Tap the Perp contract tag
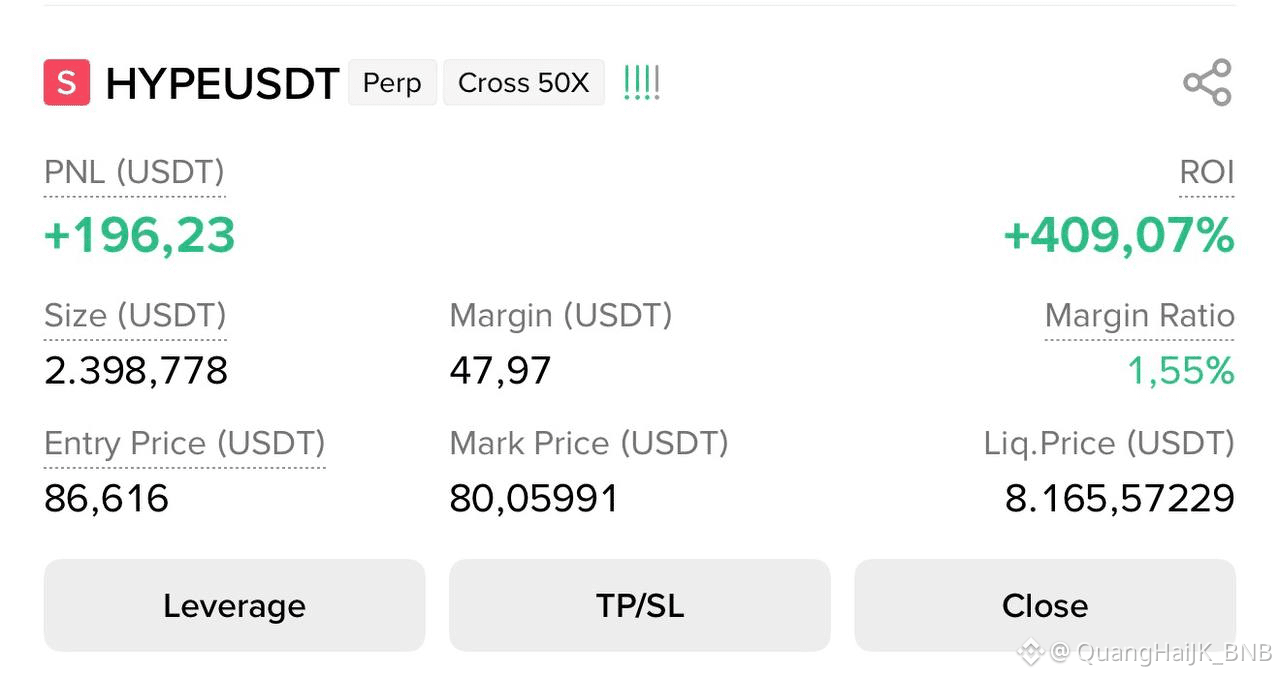Image resolution: width=1280 pixels, height=677 pixels. tap(392, 83)
